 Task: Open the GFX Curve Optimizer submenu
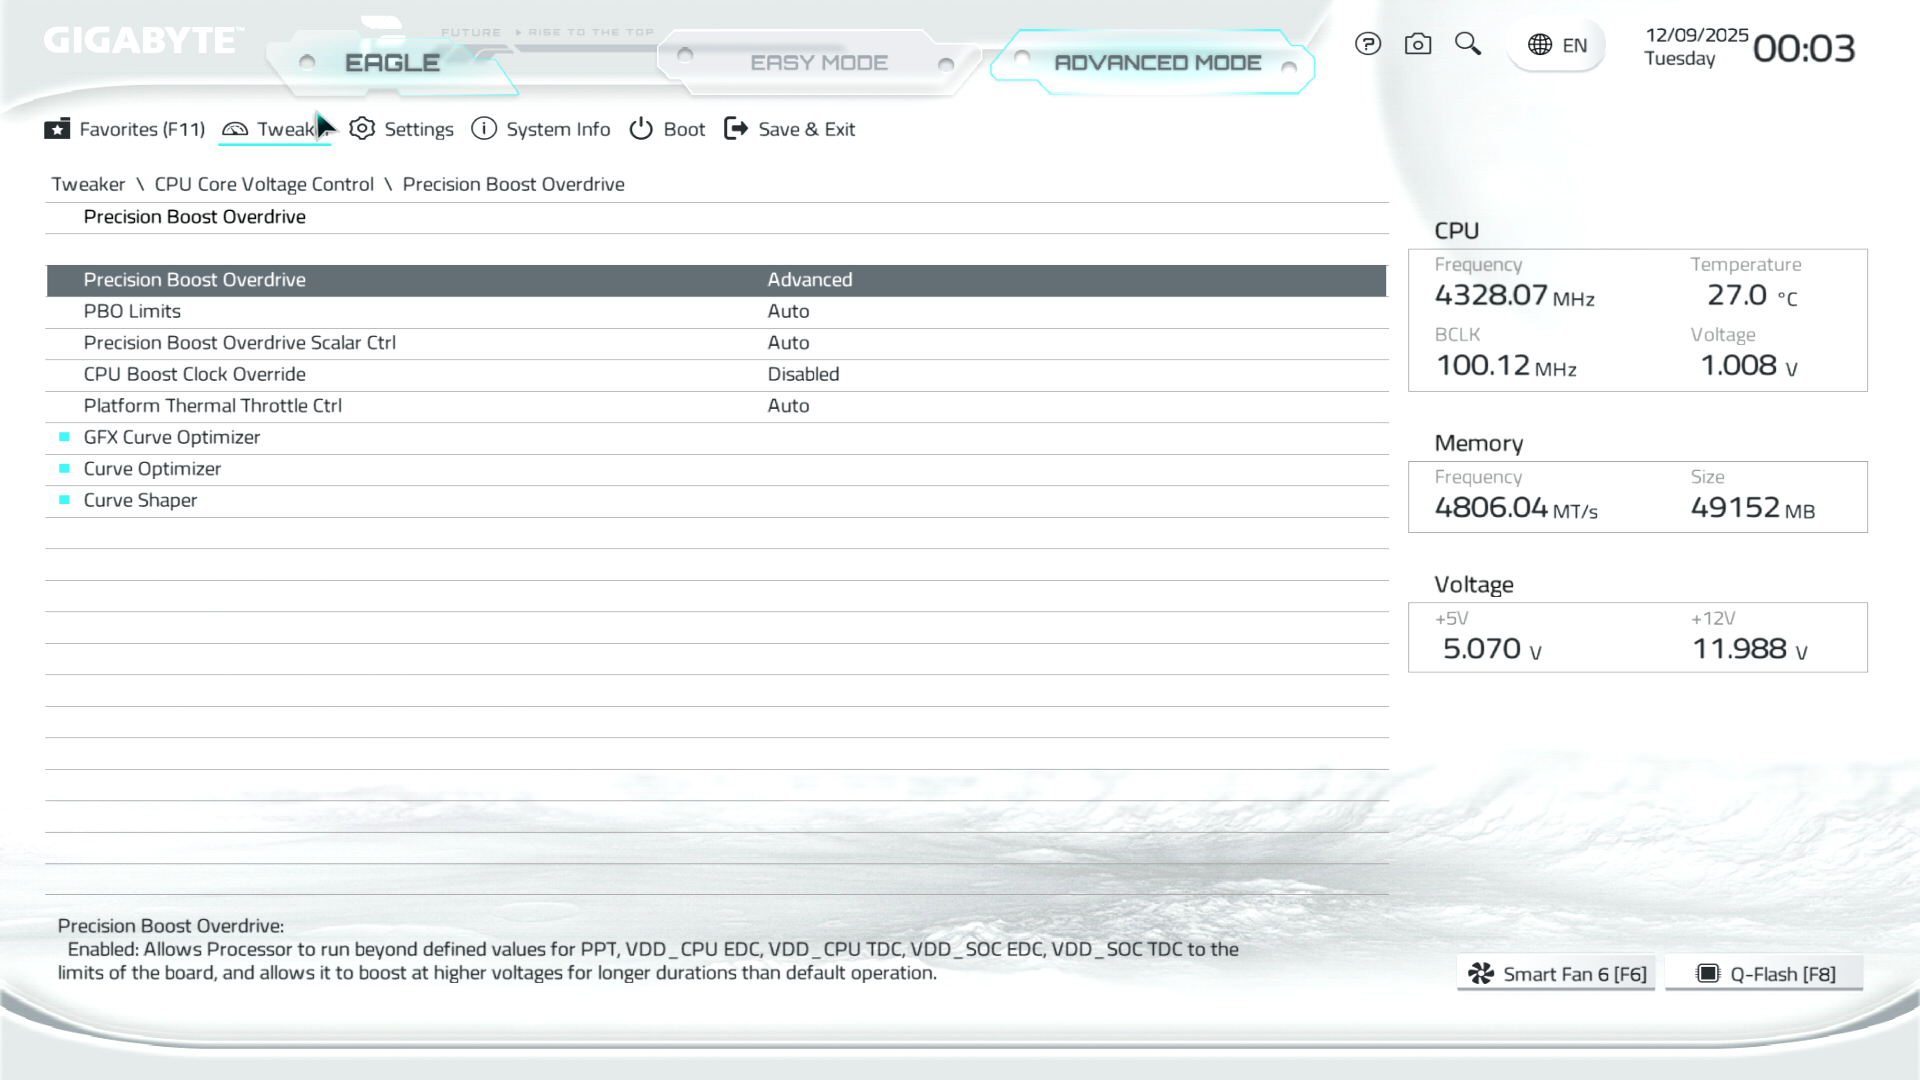click(171, 437)
